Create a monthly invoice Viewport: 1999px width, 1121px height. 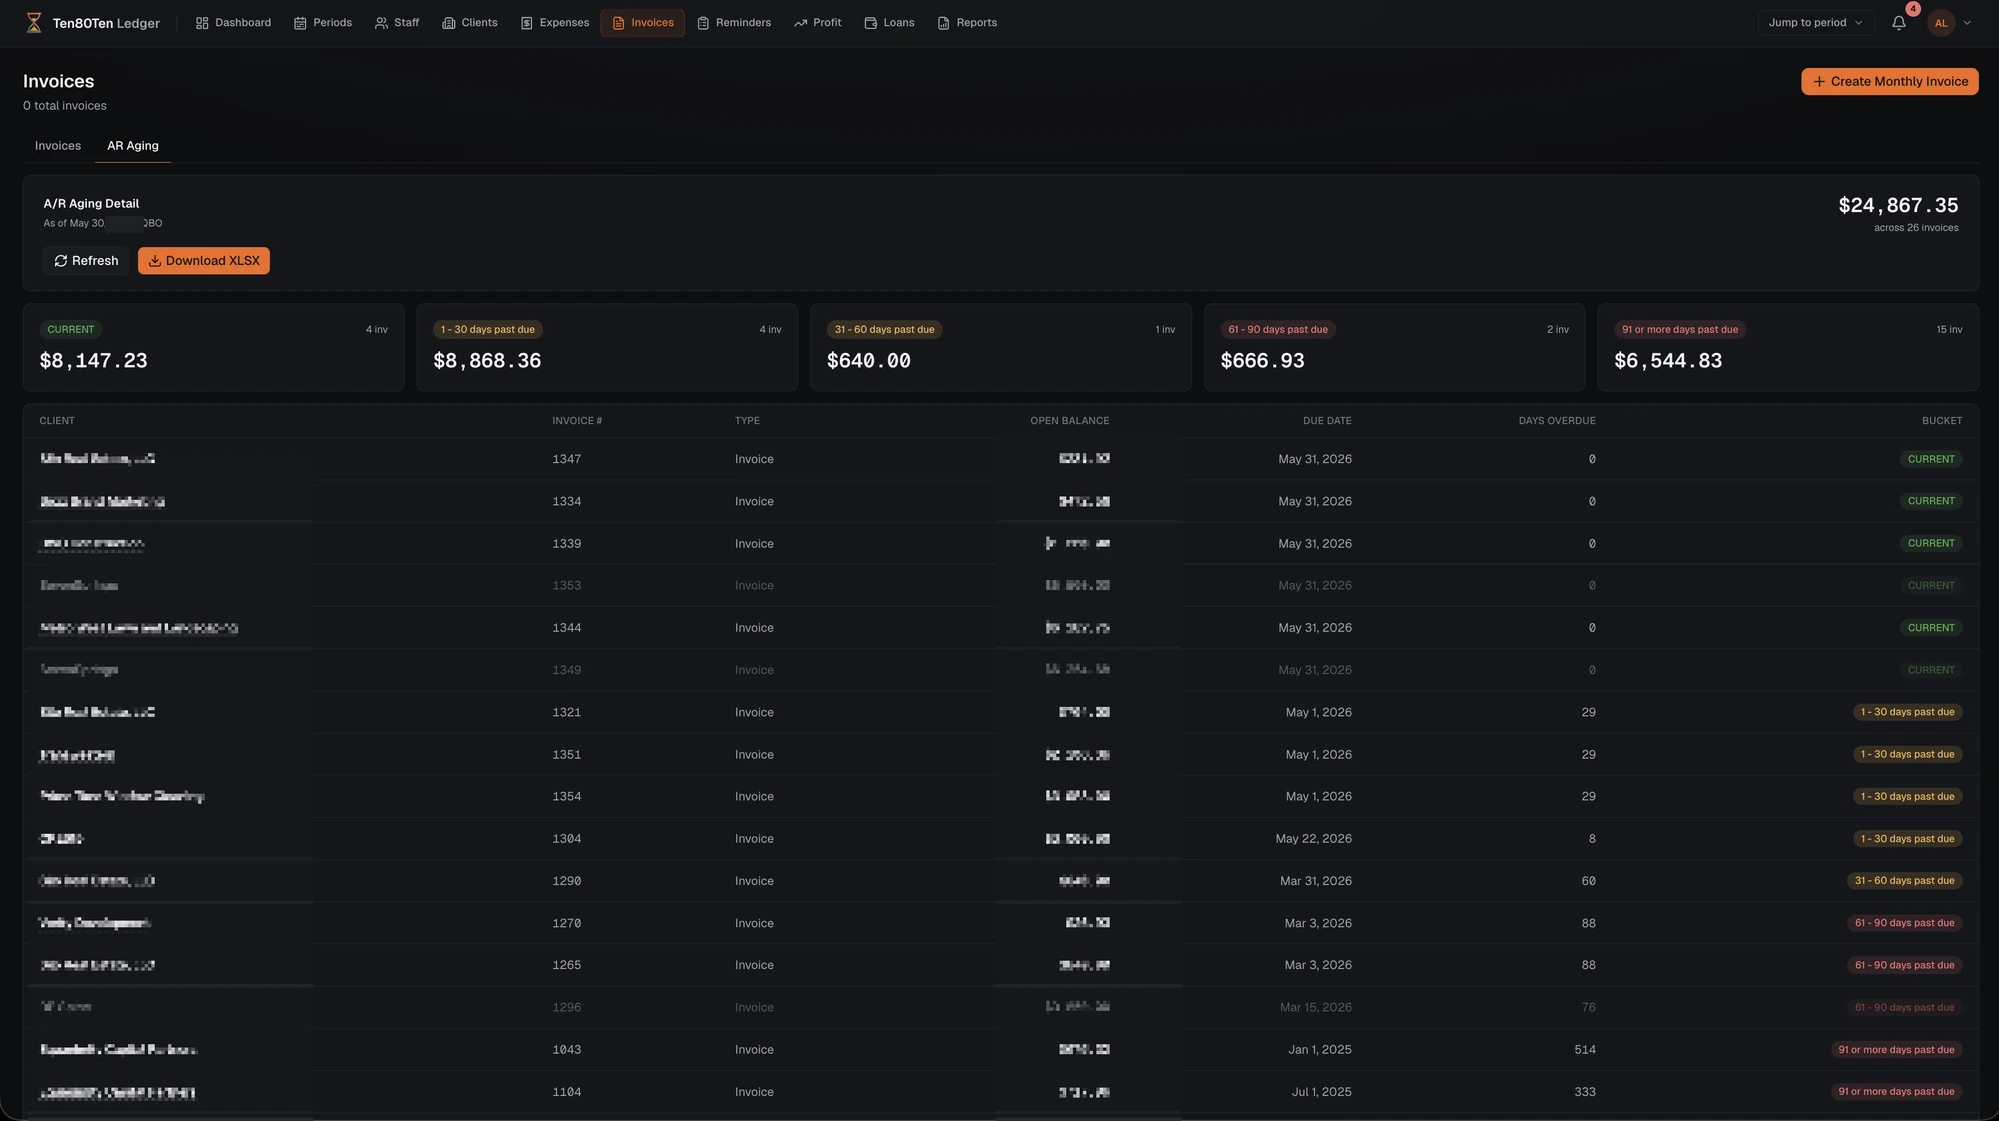pyautogui.click(x=1889, y=82)
